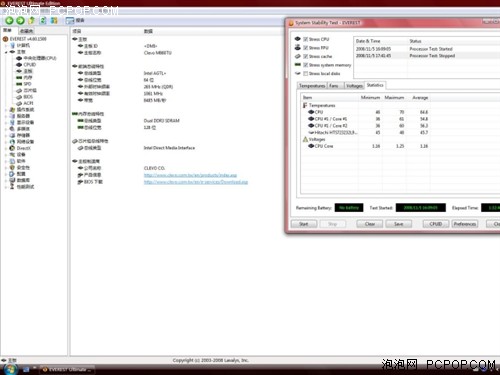Expand the 计算机 computer tree branch
This screenshot has width=500, height=375.
(x=6, y=45)
